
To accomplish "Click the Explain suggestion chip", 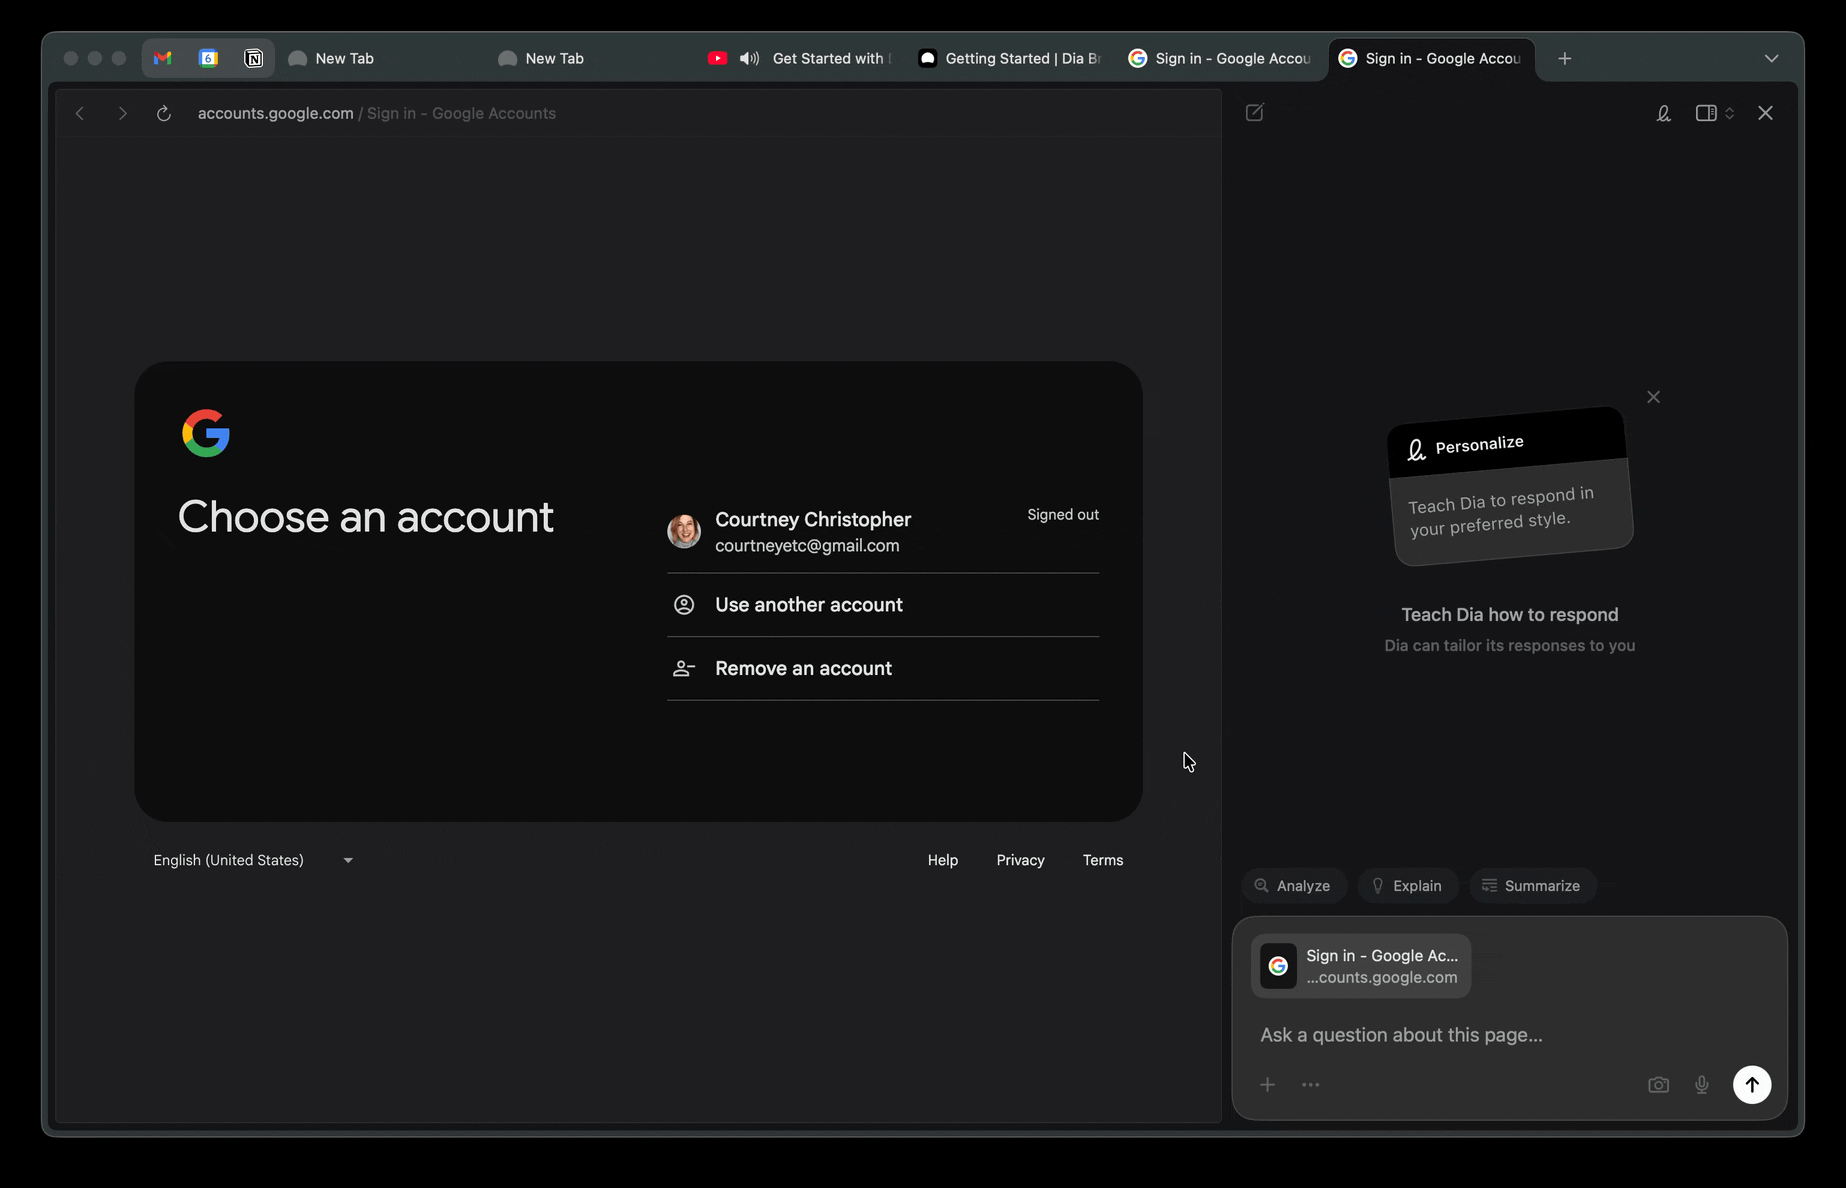I will tap(1407, 886).
